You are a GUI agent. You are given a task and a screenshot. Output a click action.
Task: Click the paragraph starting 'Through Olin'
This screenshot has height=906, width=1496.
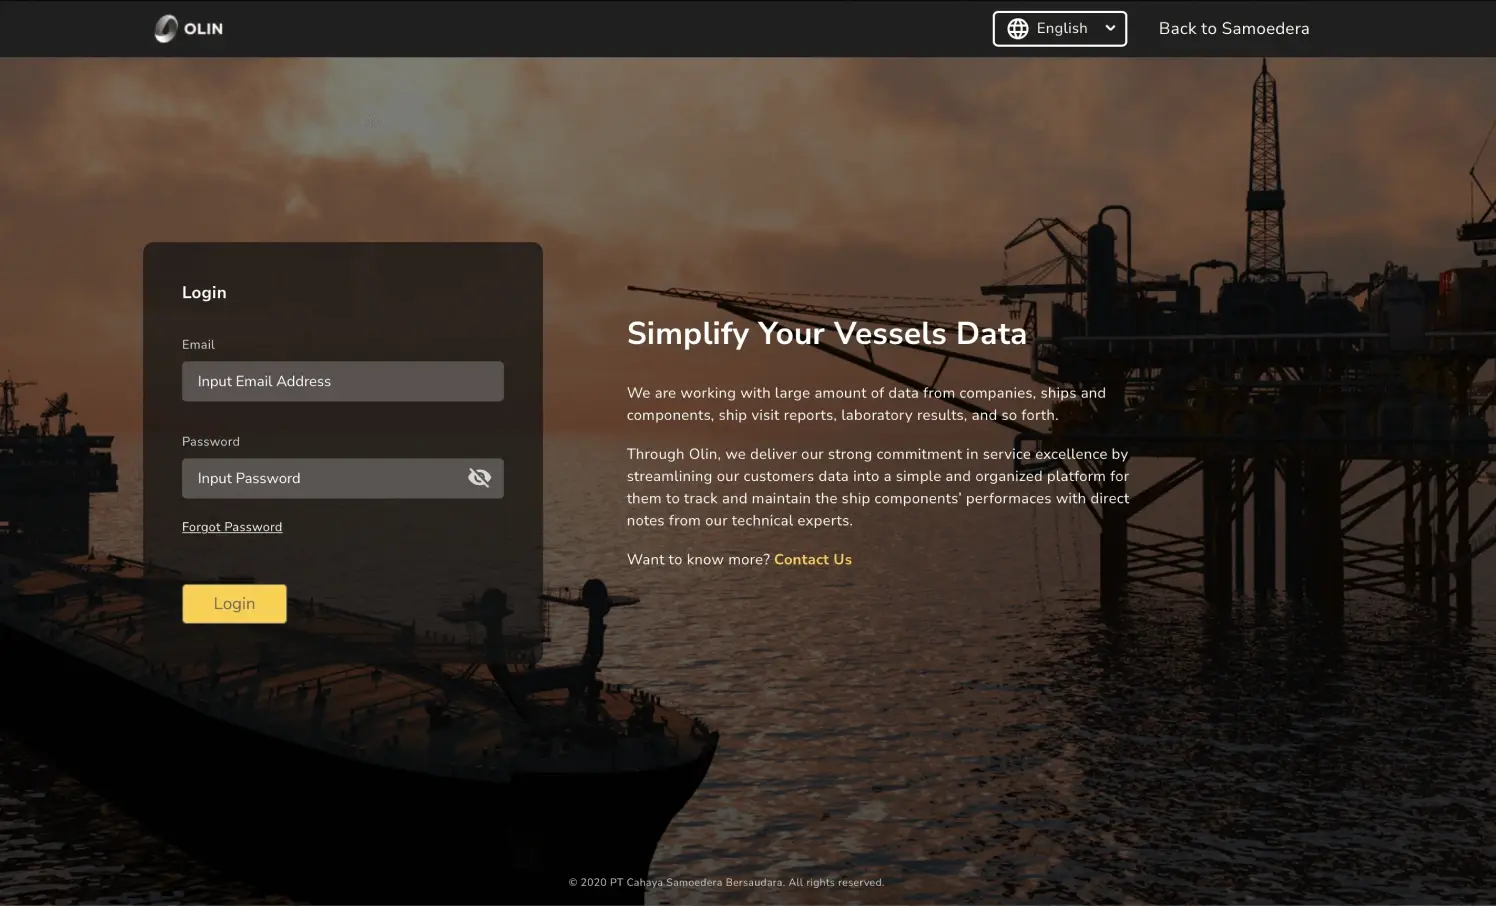click(877, 487)
